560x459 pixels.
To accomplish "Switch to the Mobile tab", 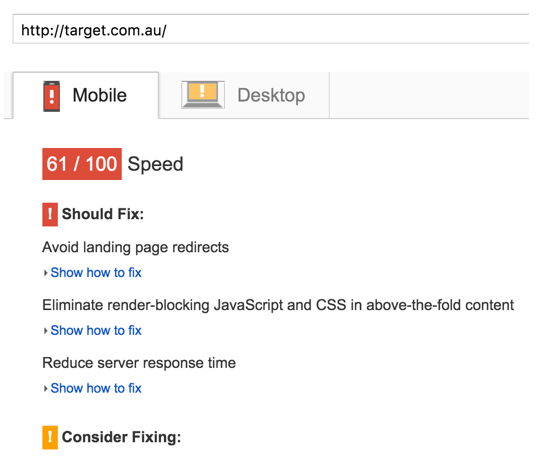I will (x=86, y=95).
